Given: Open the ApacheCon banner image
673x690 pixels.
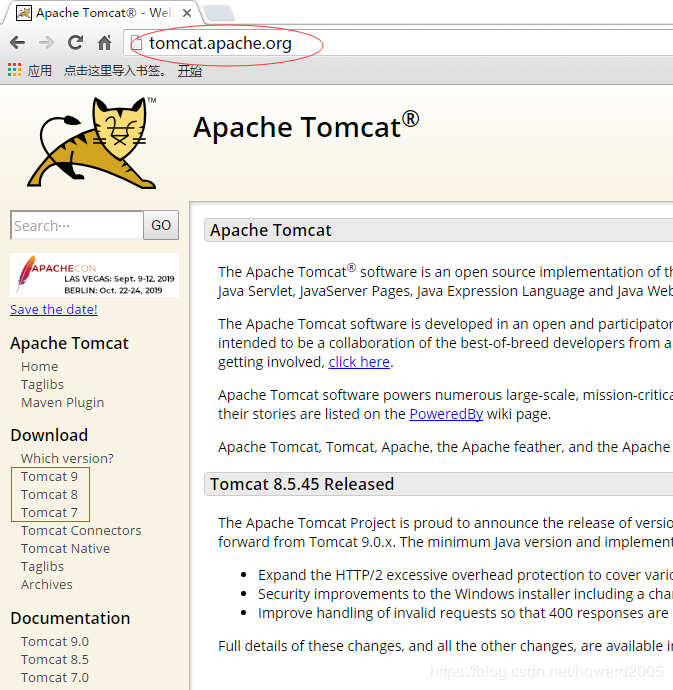Looking at the screenshot, I should [94, 275].
